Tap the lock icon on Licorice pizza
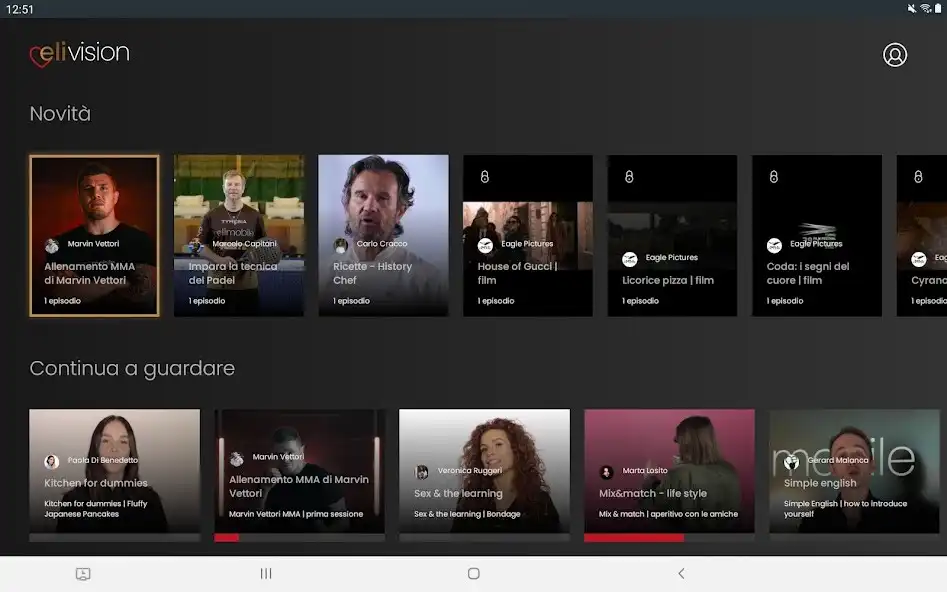Viewport: 947px width, 592px height. (629, 177)
